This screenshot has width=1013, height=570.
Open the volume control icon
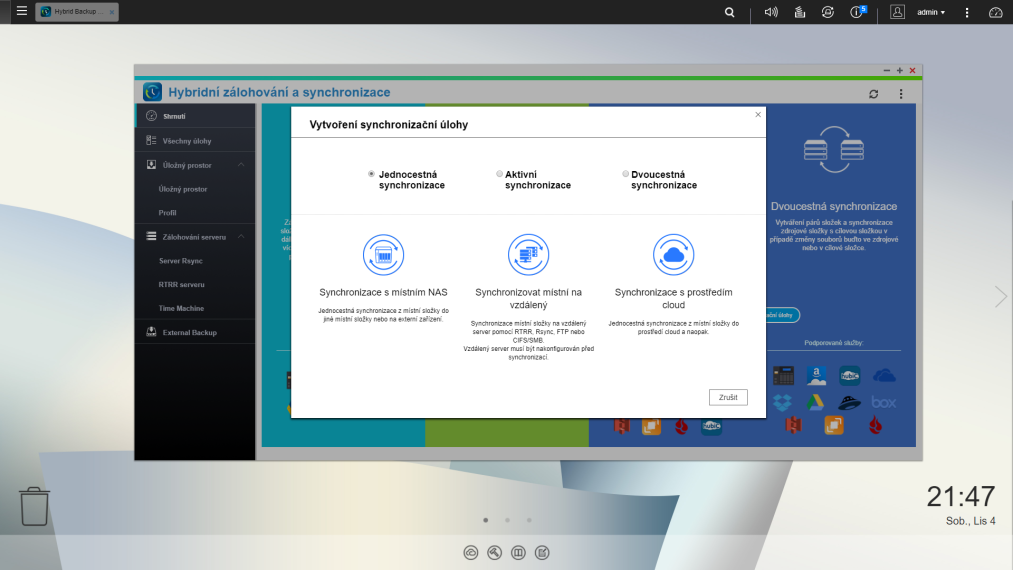pyautogui.click(x=771, y=12)
